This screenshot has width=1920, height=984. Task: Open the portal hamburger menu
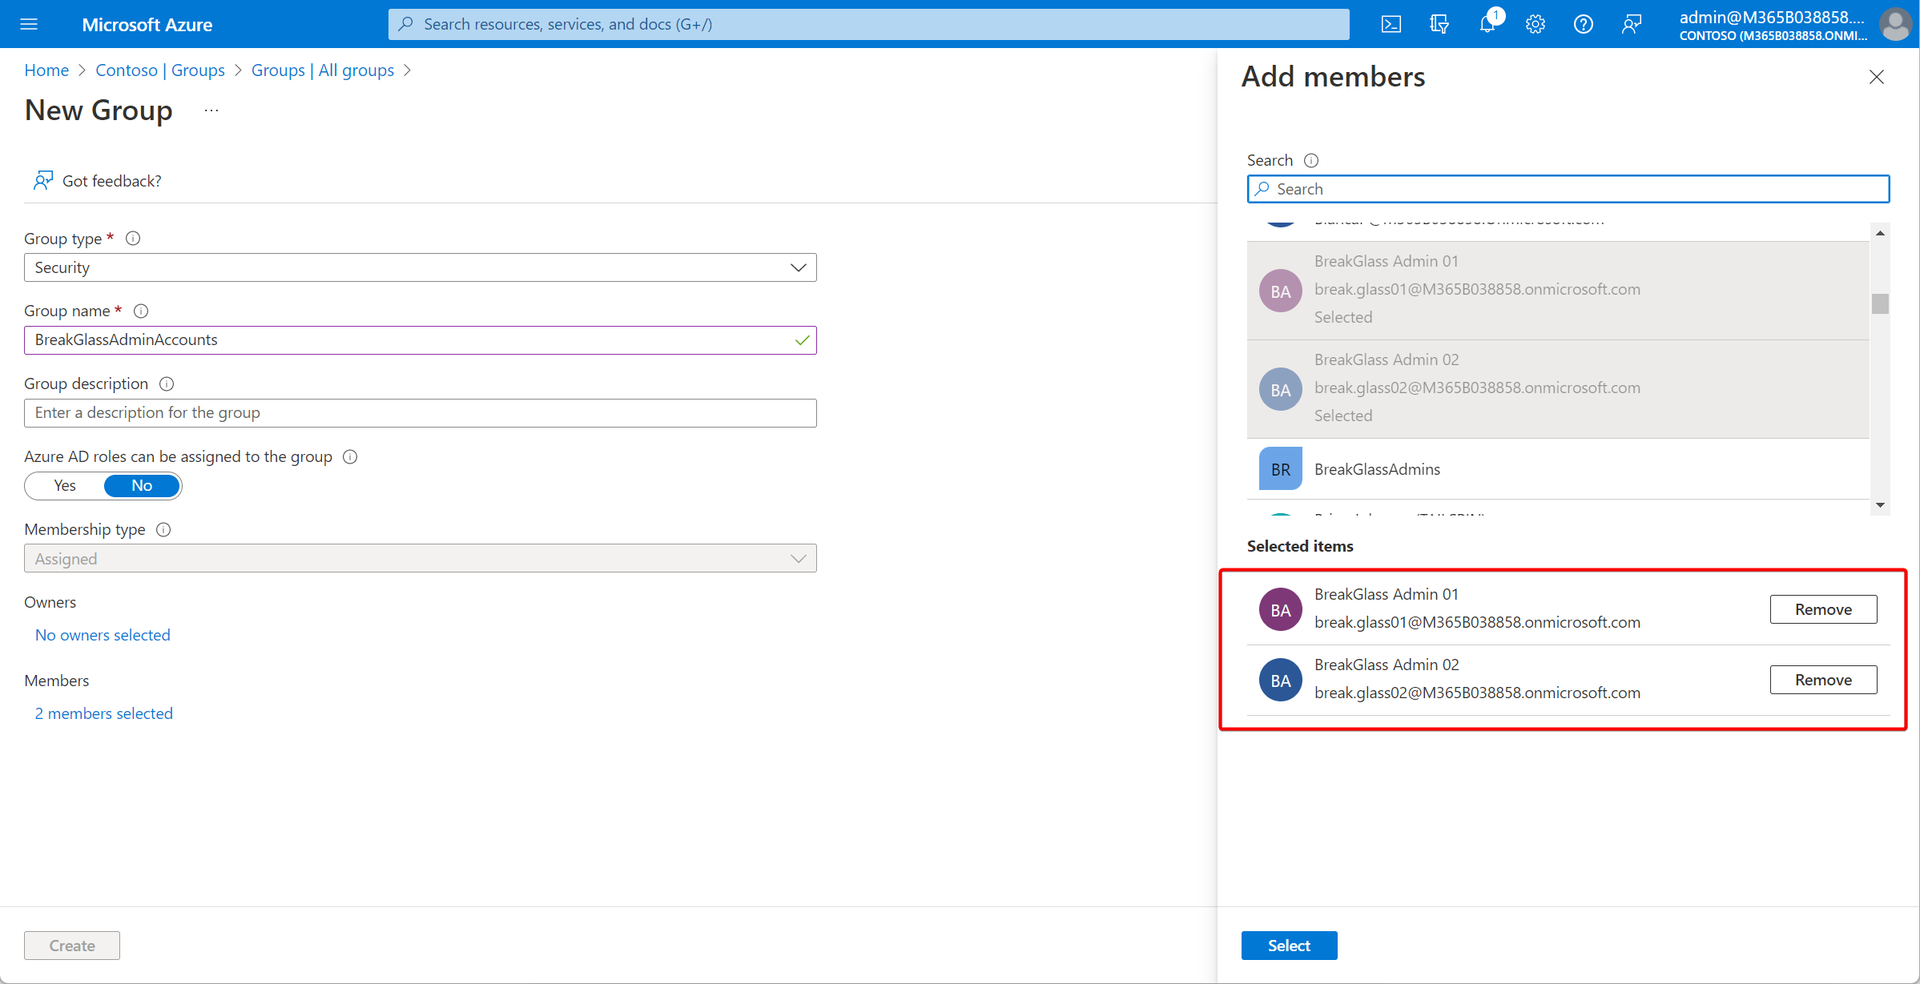(28, 24)
